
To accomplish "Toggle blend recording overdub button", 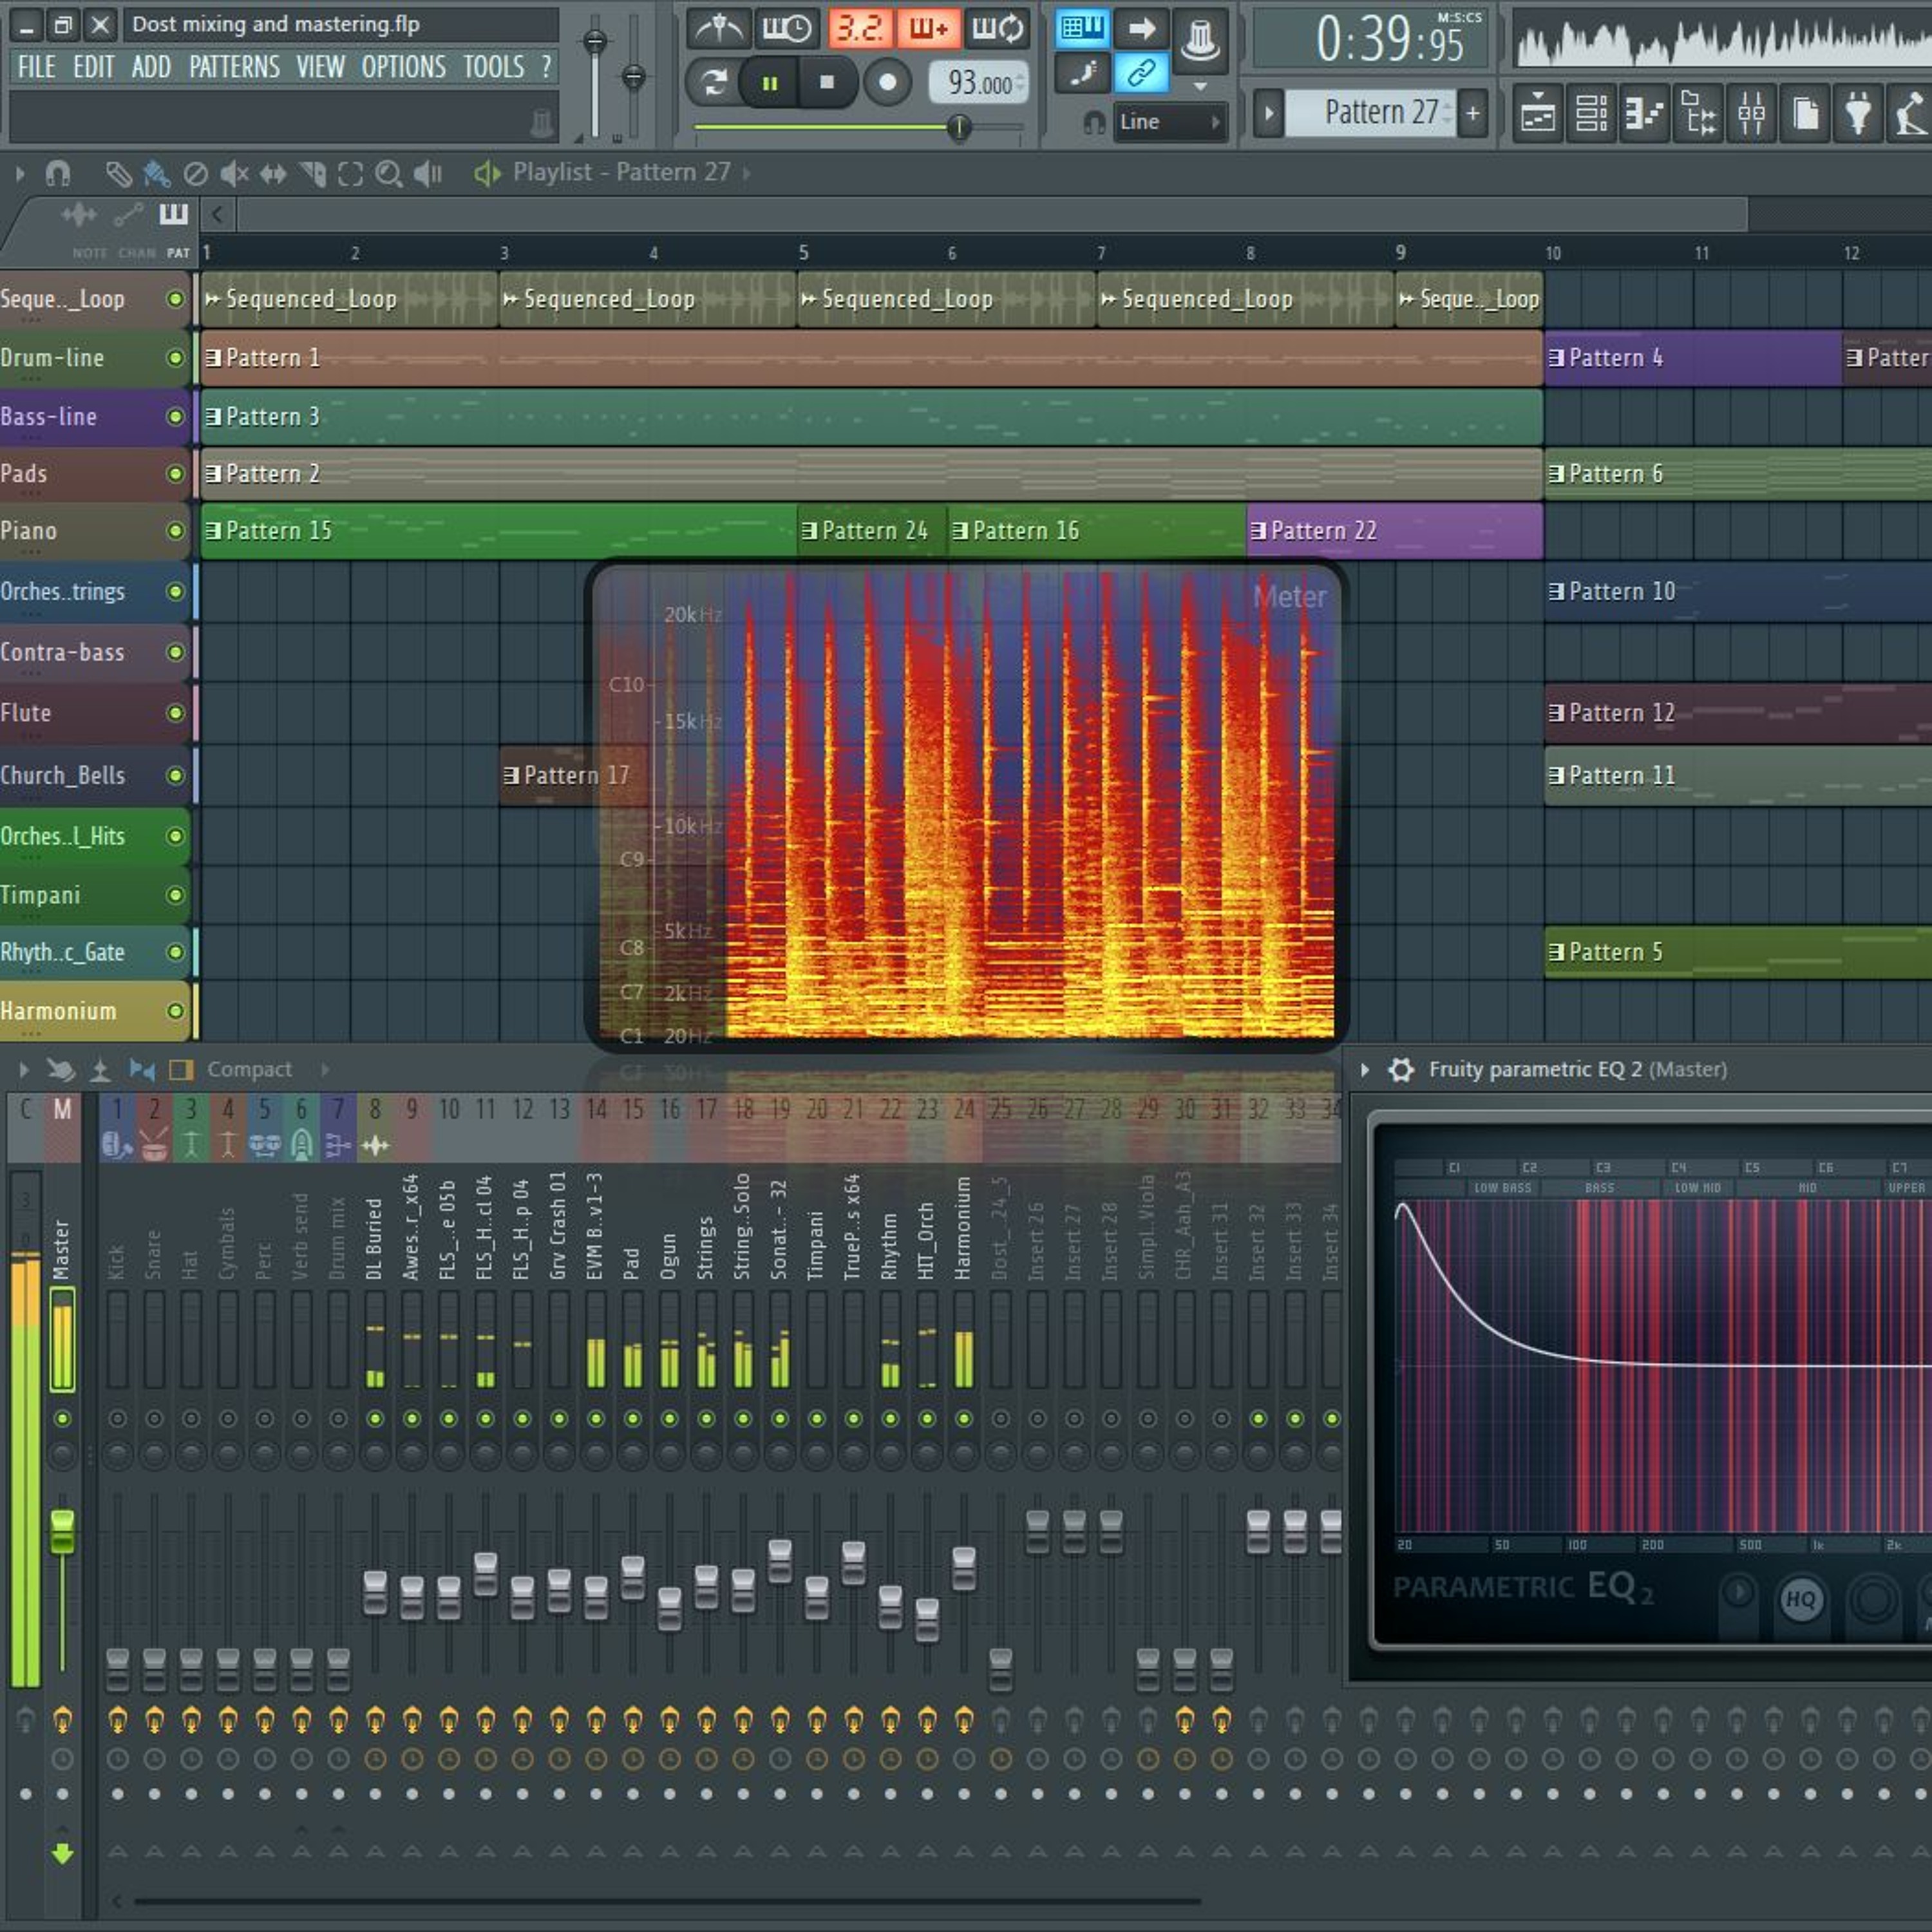I will [x=929, y=29].
